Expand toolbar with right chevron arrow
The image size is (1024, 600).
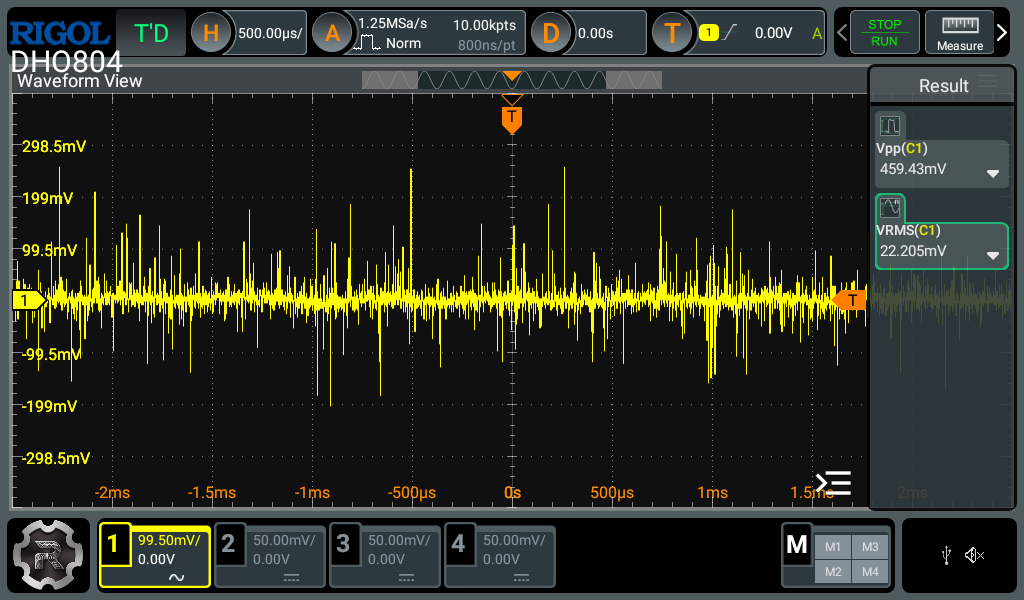click(1002, 33)
